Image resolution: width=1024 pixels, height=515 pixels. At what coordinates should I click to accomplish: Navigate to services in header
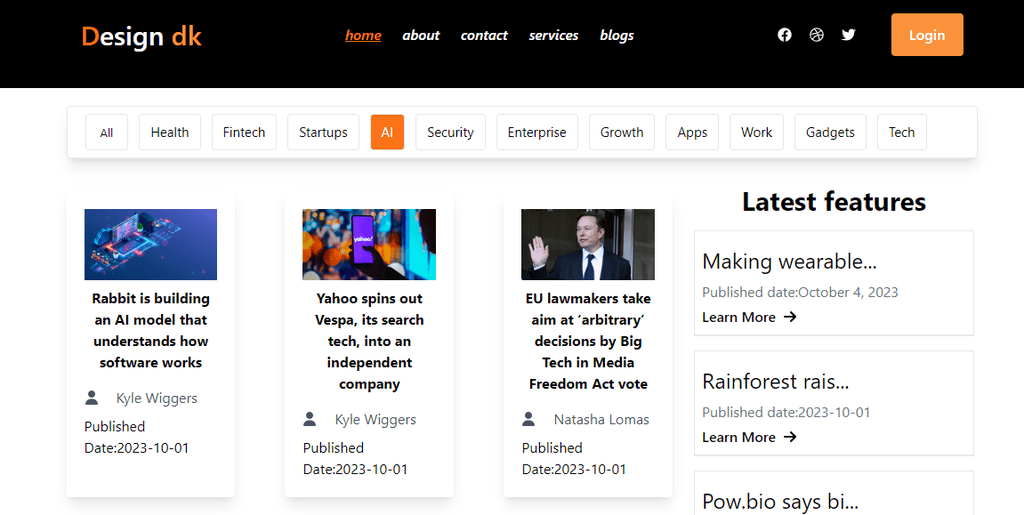(x=553, y=35)
